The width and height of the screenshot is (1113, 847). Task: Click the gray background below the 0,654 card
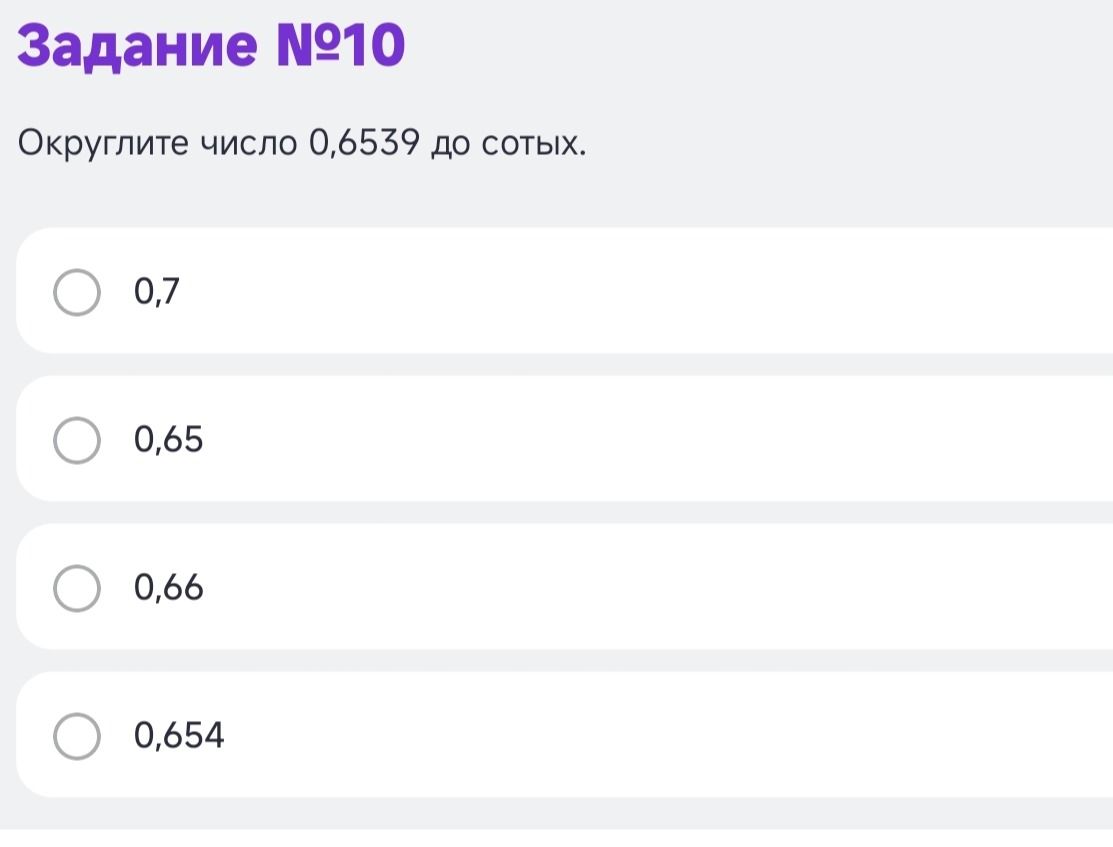click(556, 814)
